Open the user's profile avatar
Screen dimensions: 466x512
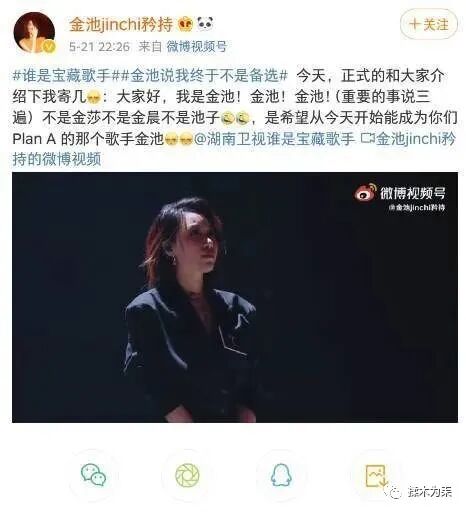tap(34, 33)
